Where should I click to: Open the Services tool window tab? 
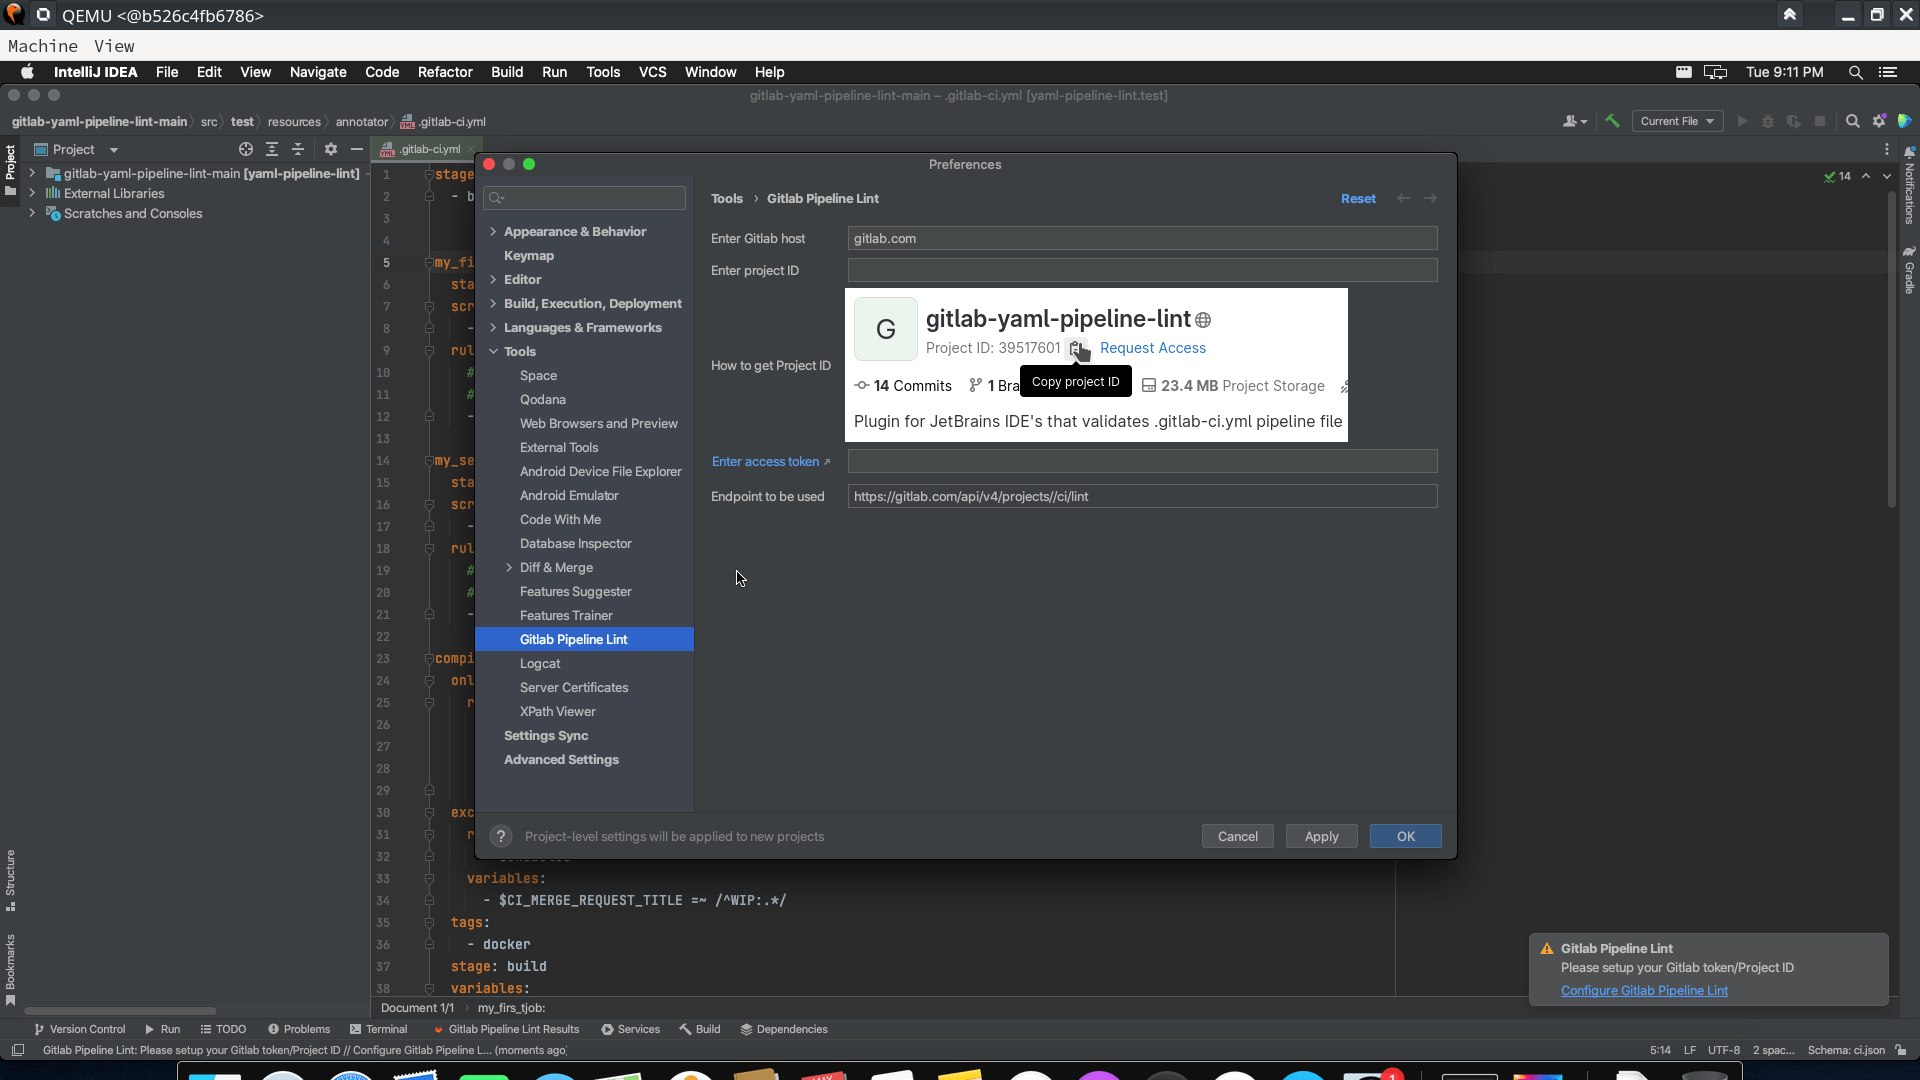point(637,1028)
